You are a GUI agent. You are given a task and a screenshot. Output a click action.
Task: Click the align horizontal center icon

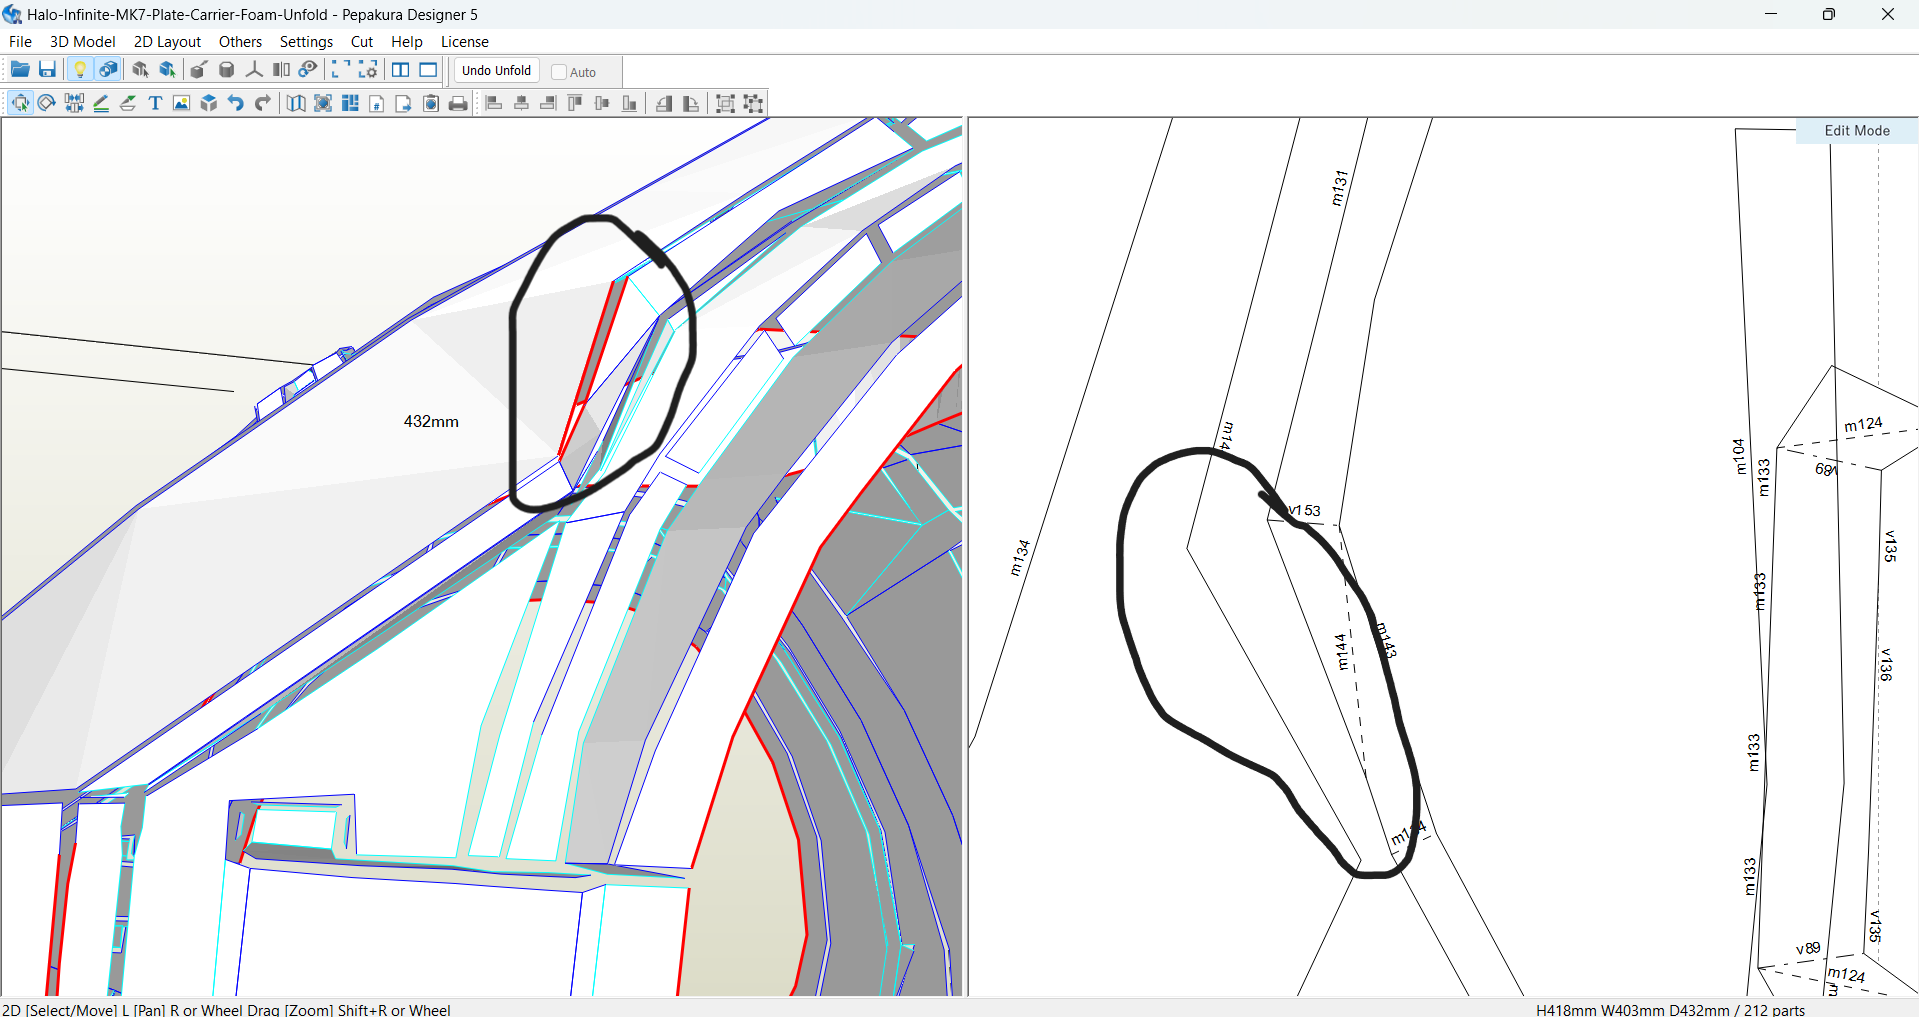click(x=521, y=103)
